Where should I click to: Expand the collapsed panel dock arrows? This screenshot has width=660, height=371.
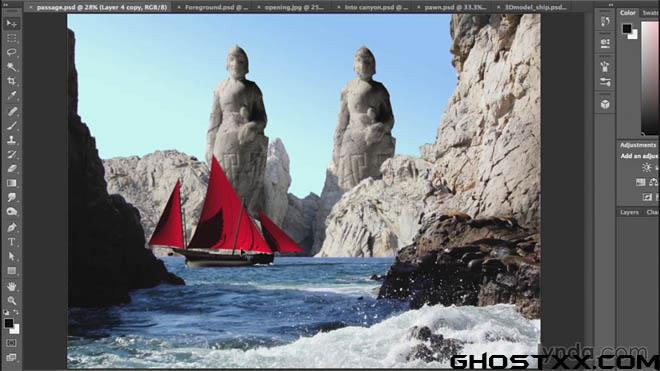[x=611, y=5]
